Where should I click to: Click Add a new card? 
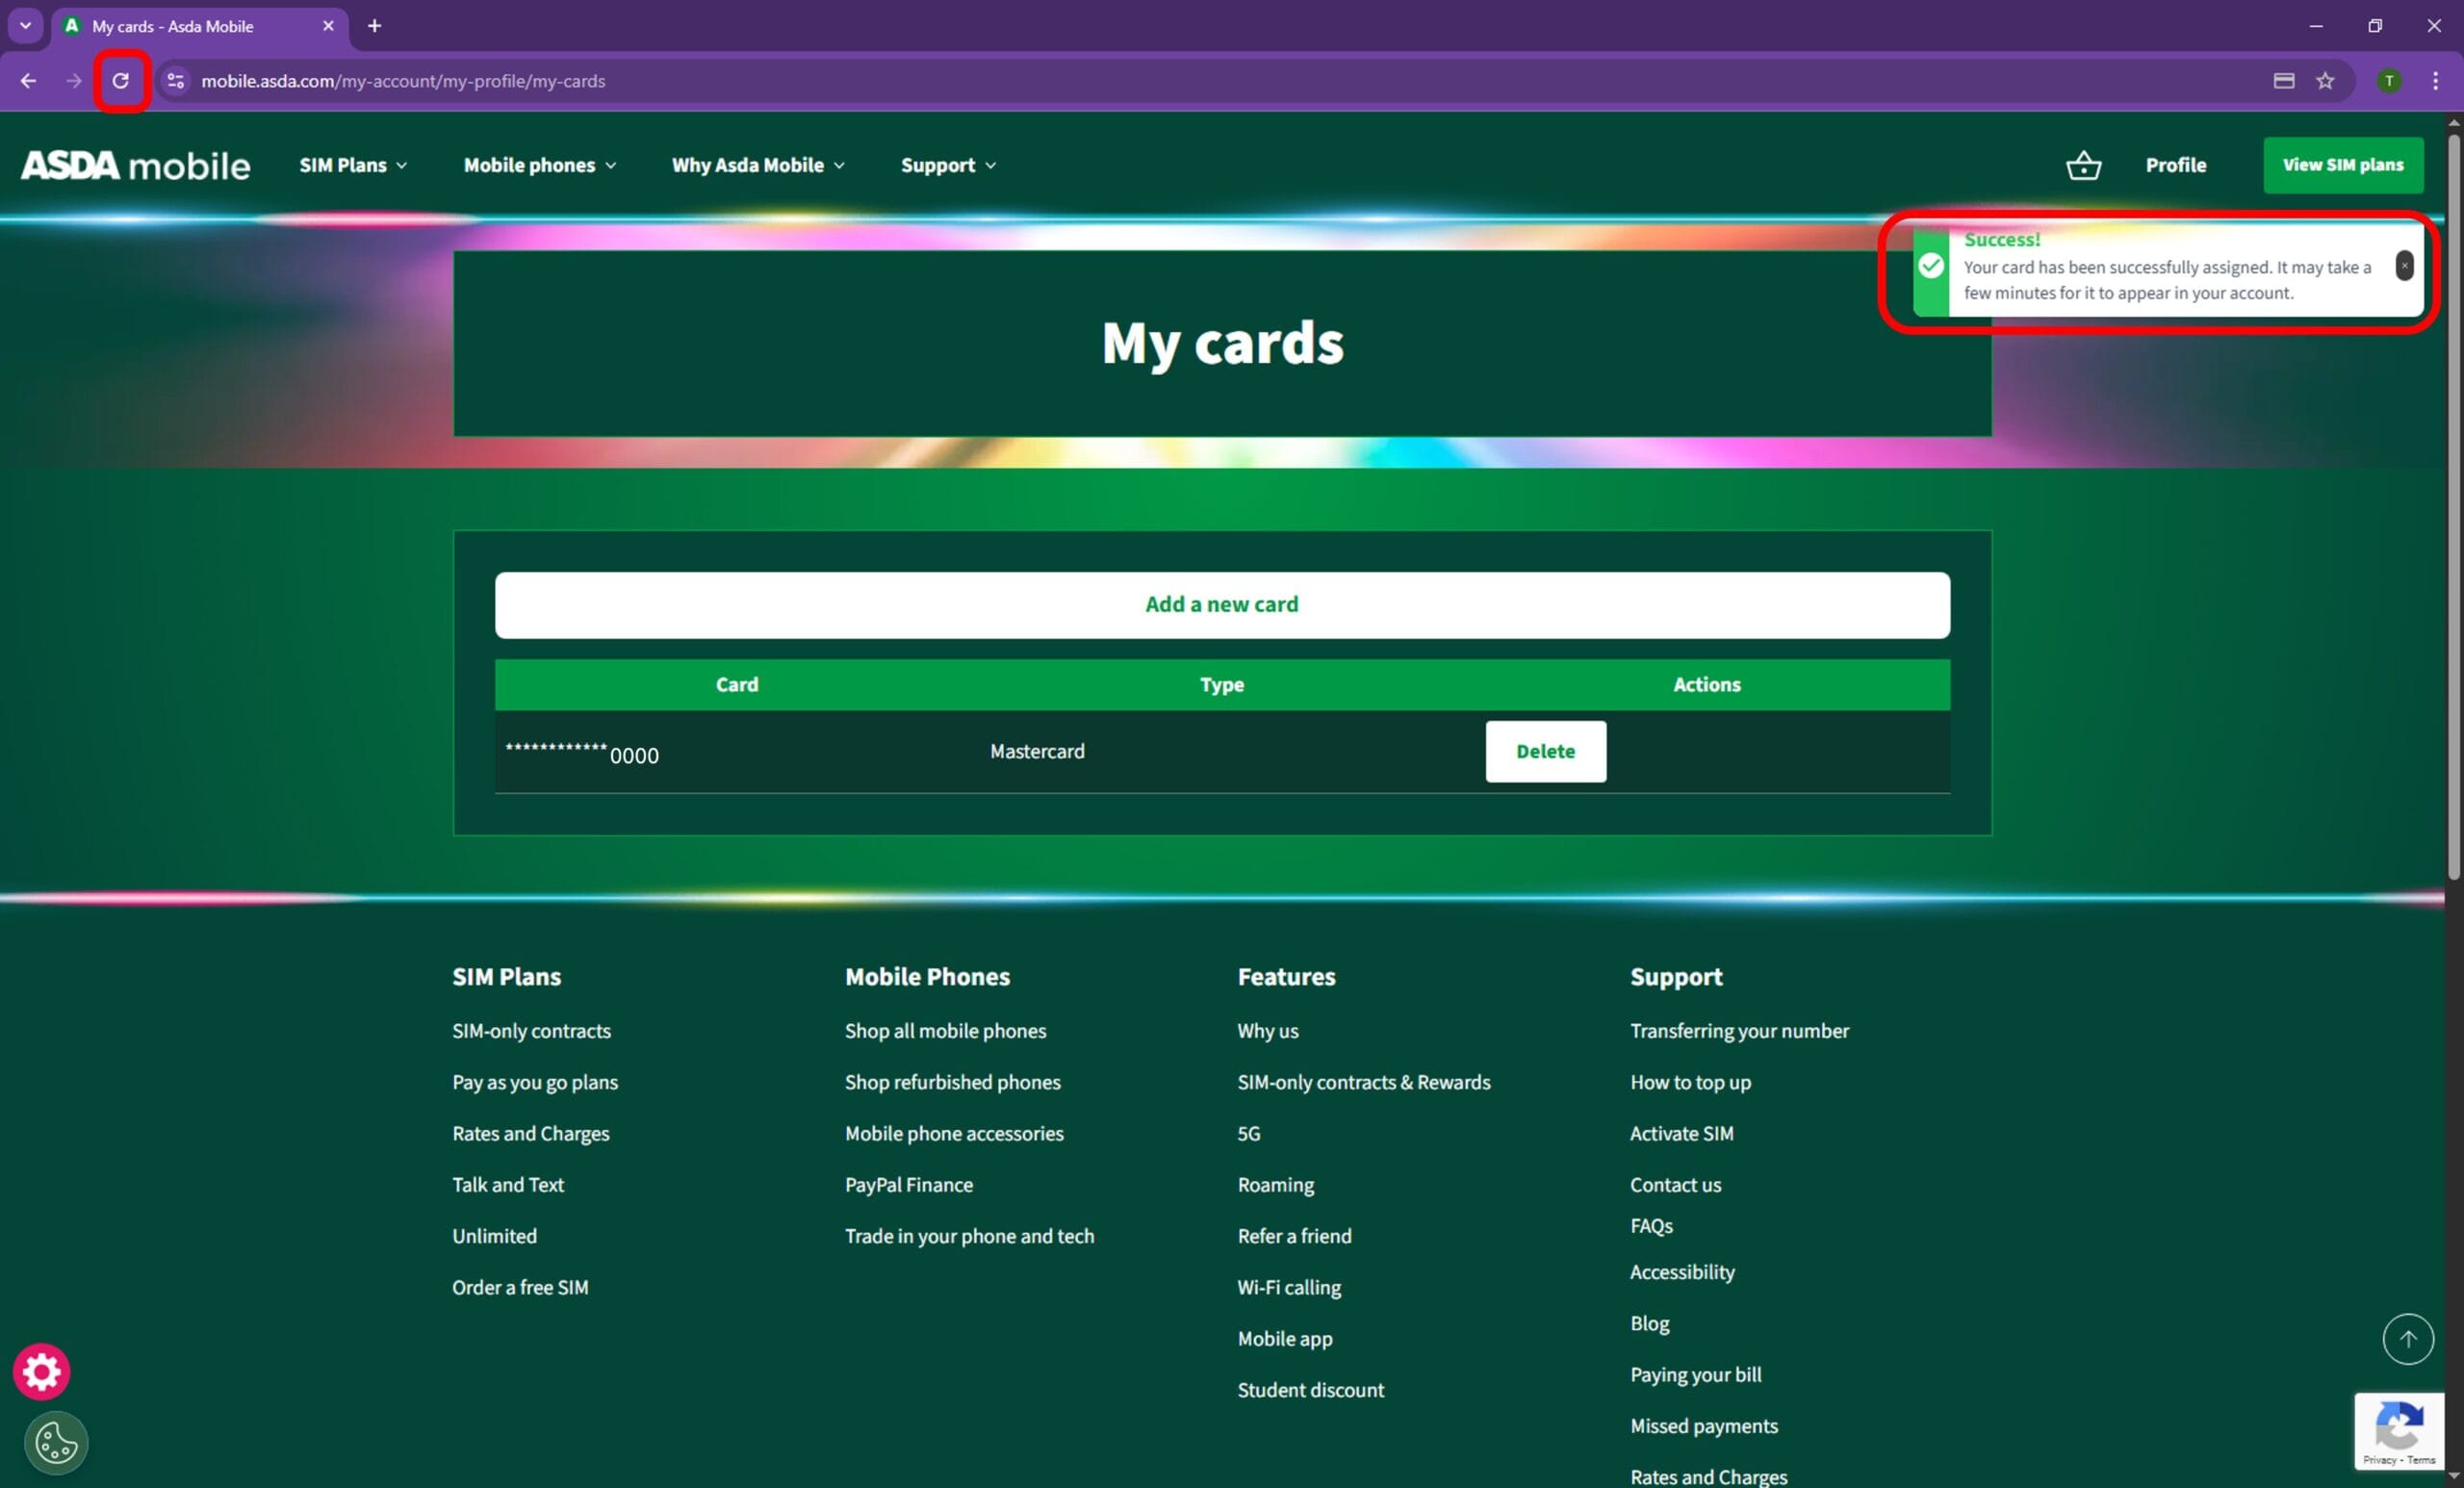1222,605
